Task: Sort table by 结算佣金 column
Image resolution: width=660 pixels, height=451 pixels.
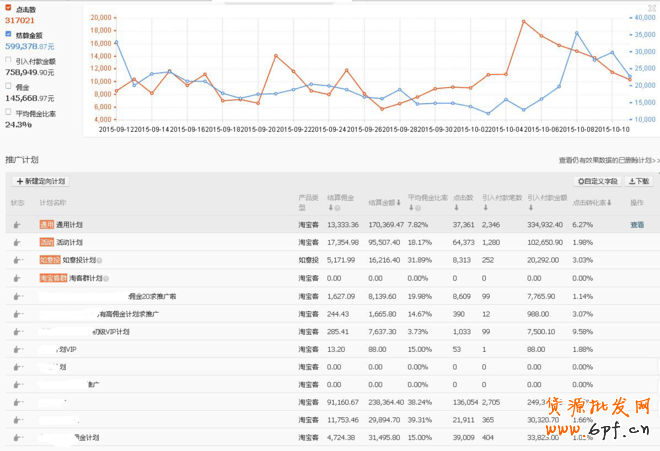Action: pyautogui.click(x=342, y=202)
